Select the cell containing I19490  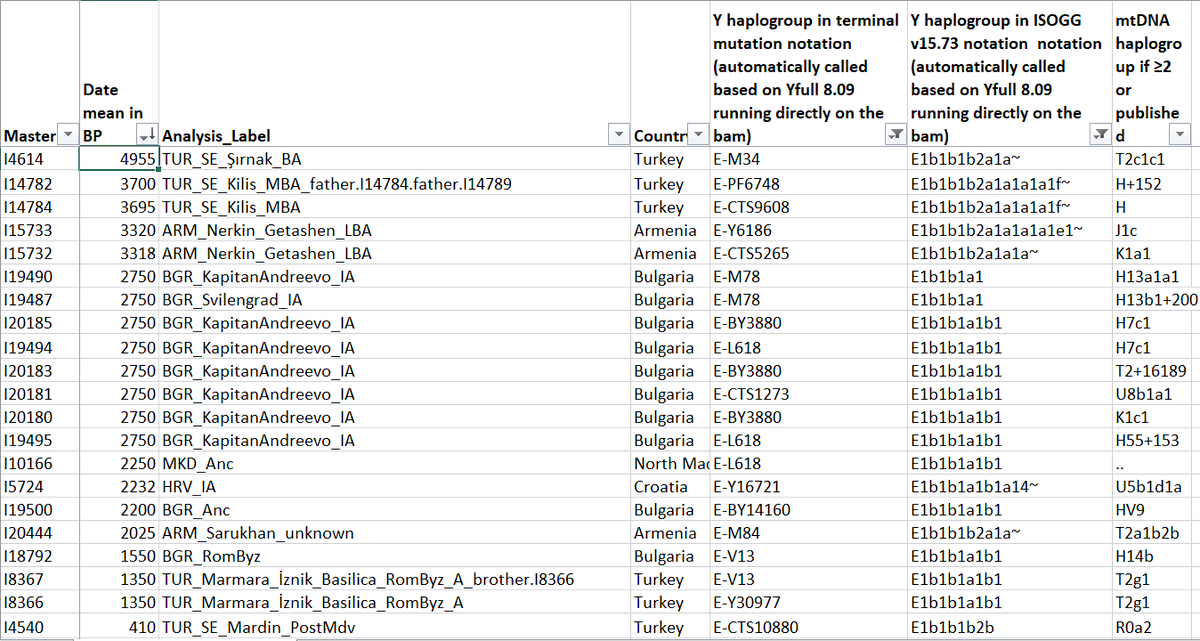pyautogui.click(x=40, y=277)
